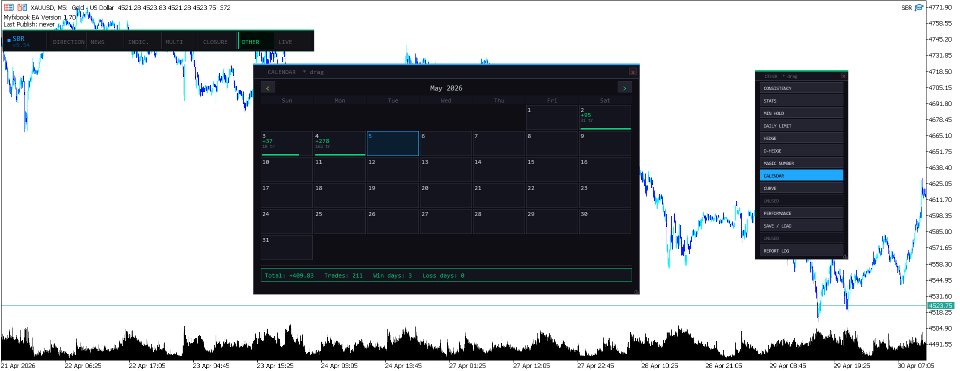Select May 31 on the calendar
The width and height of the screenshot is (960, 371).
pos(287,247)
